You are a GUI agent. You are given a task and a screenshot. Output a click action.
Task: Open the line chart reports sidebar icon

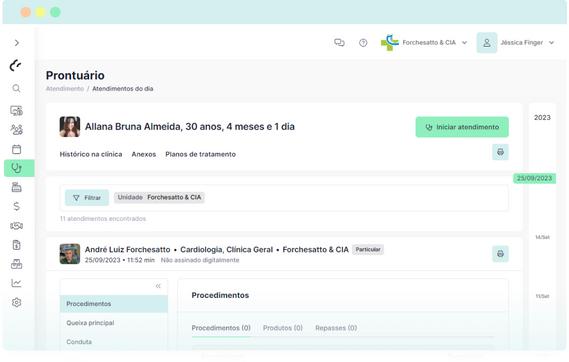(x=16, y=283)
